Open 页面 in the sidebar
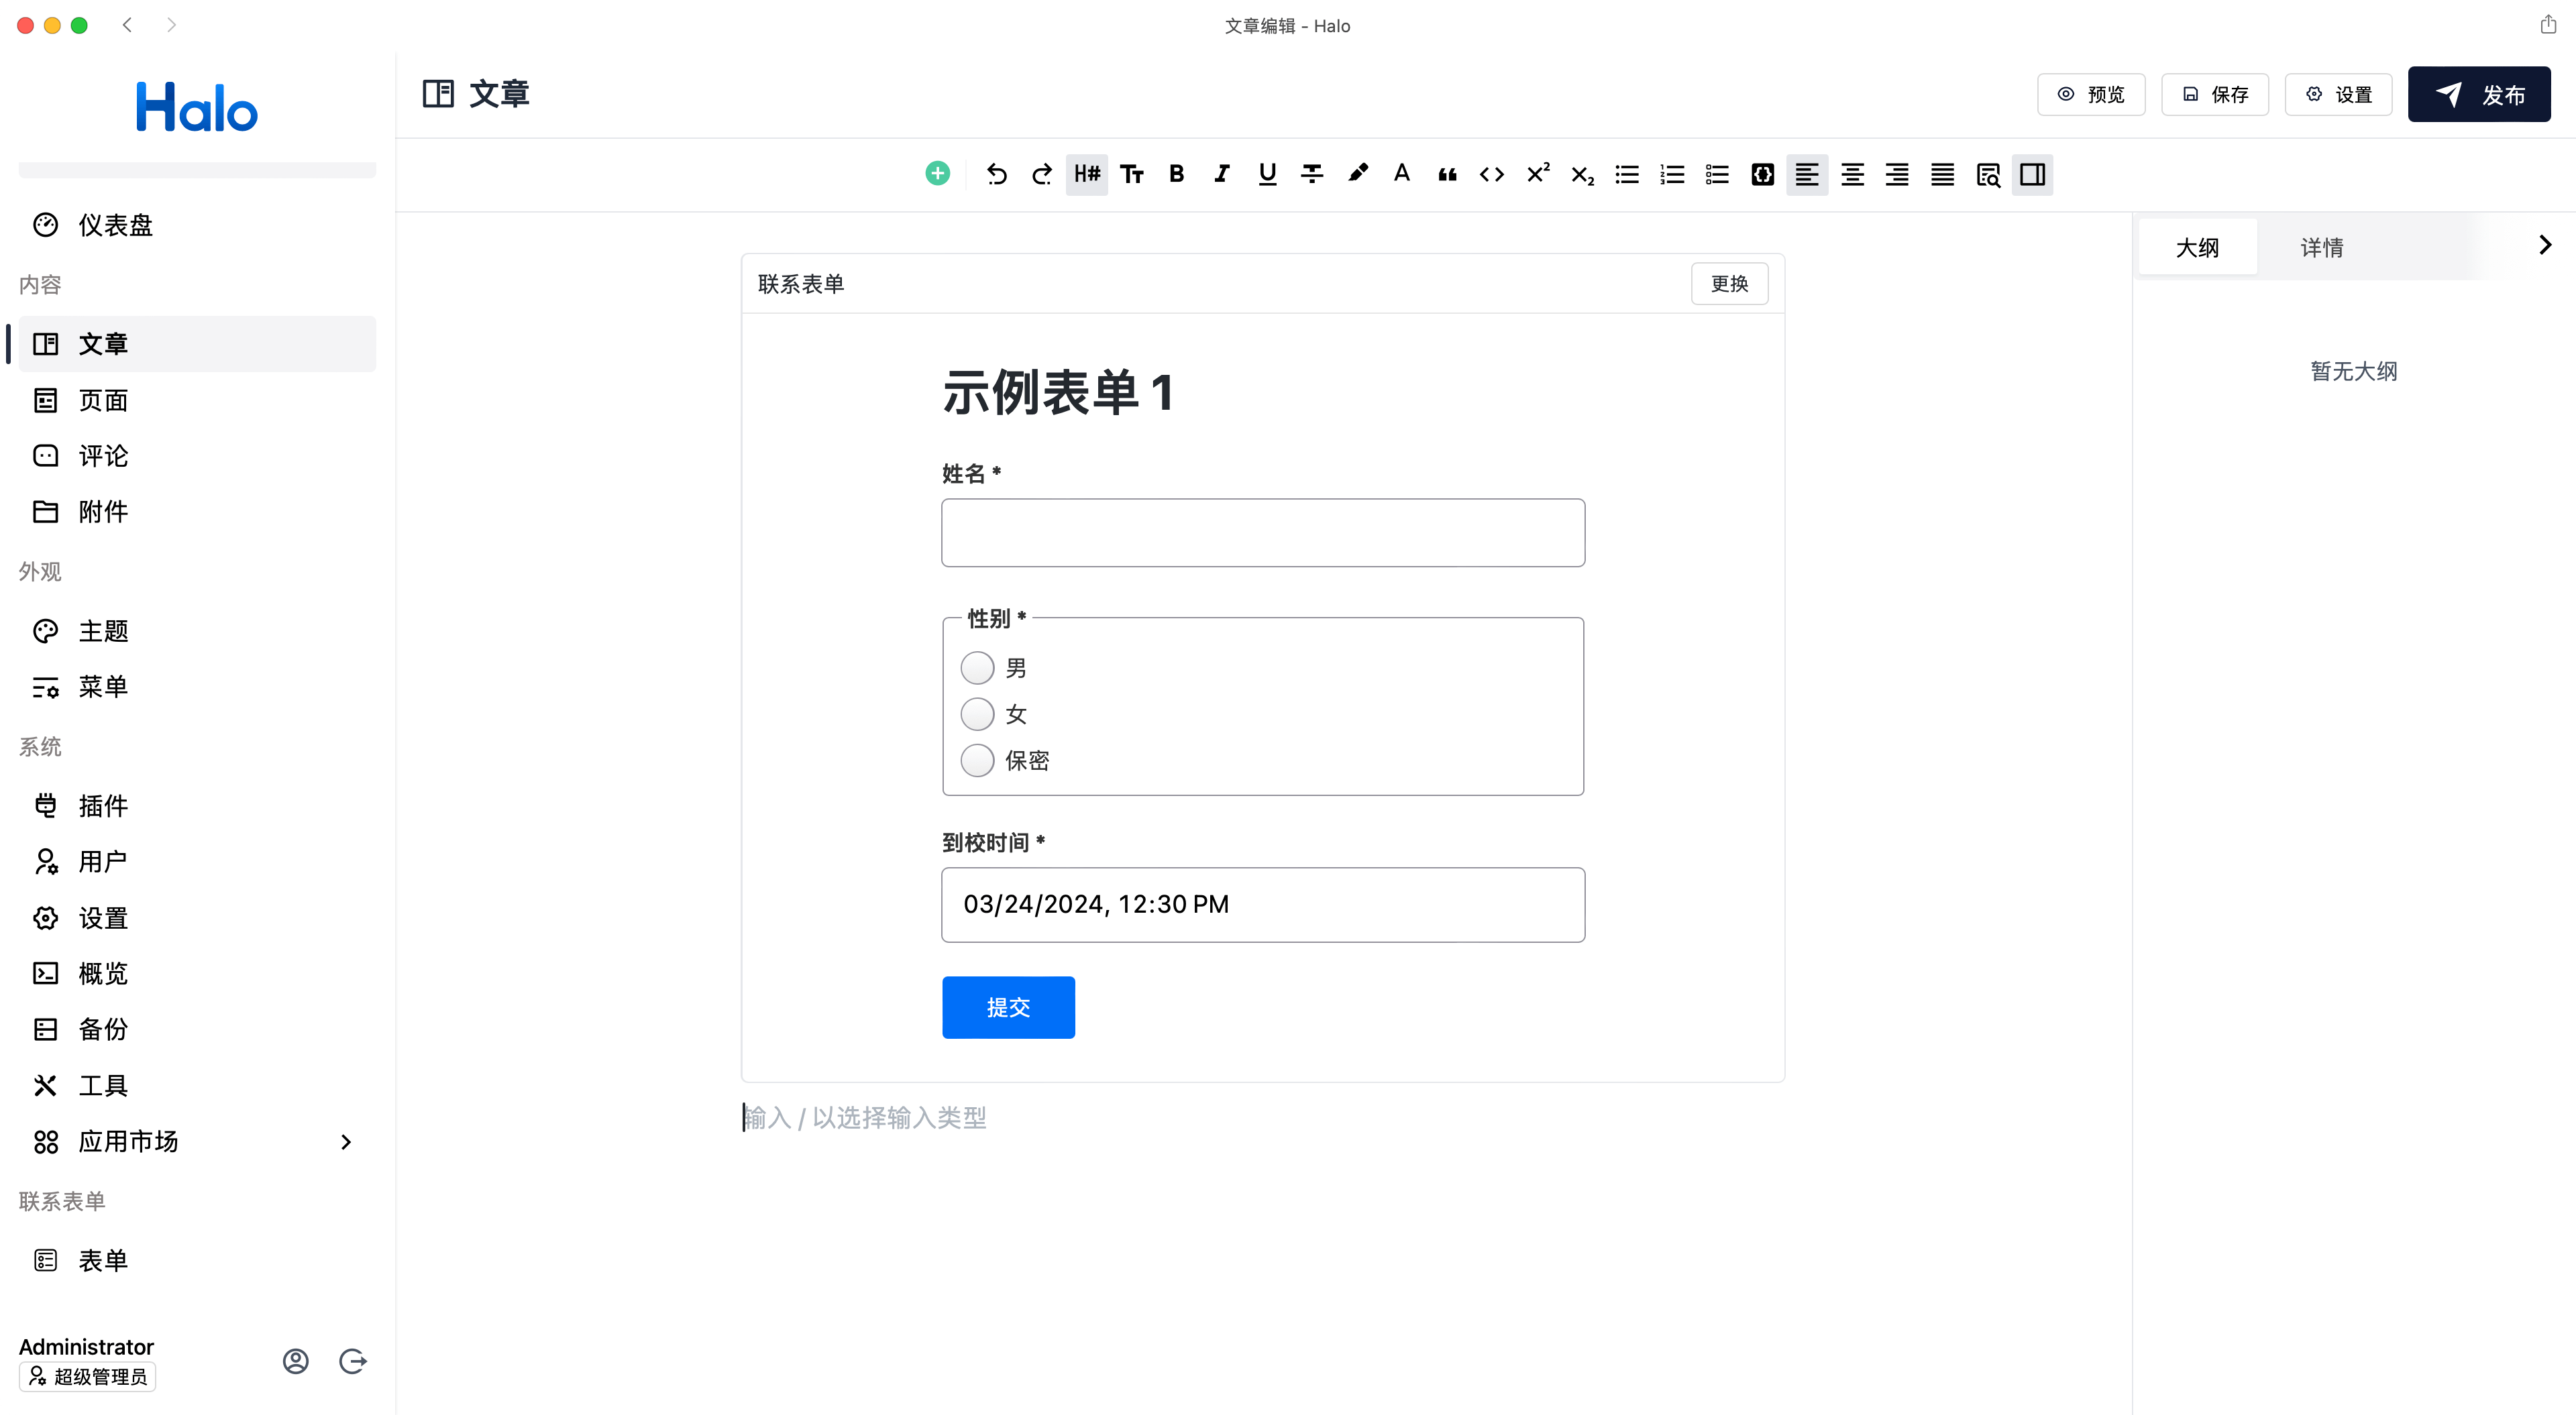The height and width of the screenshot is (1415, 2576). (x=197, y=400)
